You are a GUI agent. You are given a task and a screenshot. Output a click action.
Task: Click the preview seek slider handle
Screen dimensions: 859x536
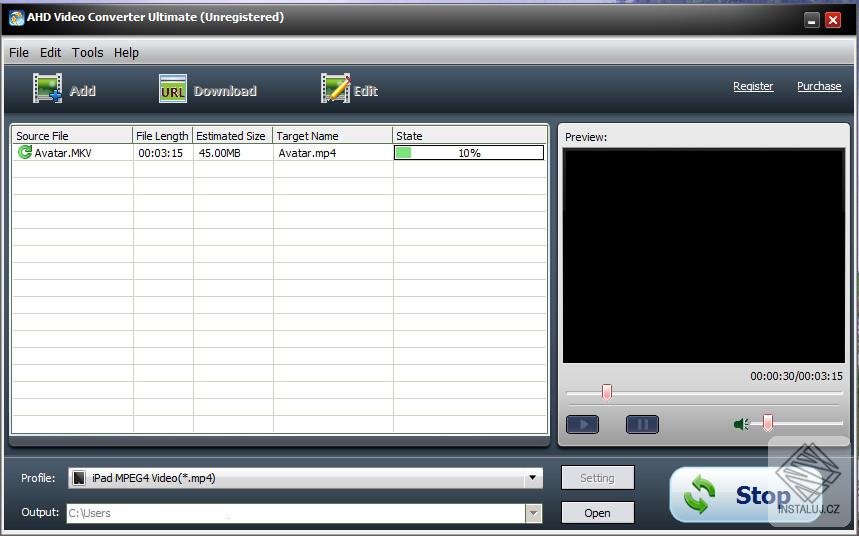[x=606, y=392]
